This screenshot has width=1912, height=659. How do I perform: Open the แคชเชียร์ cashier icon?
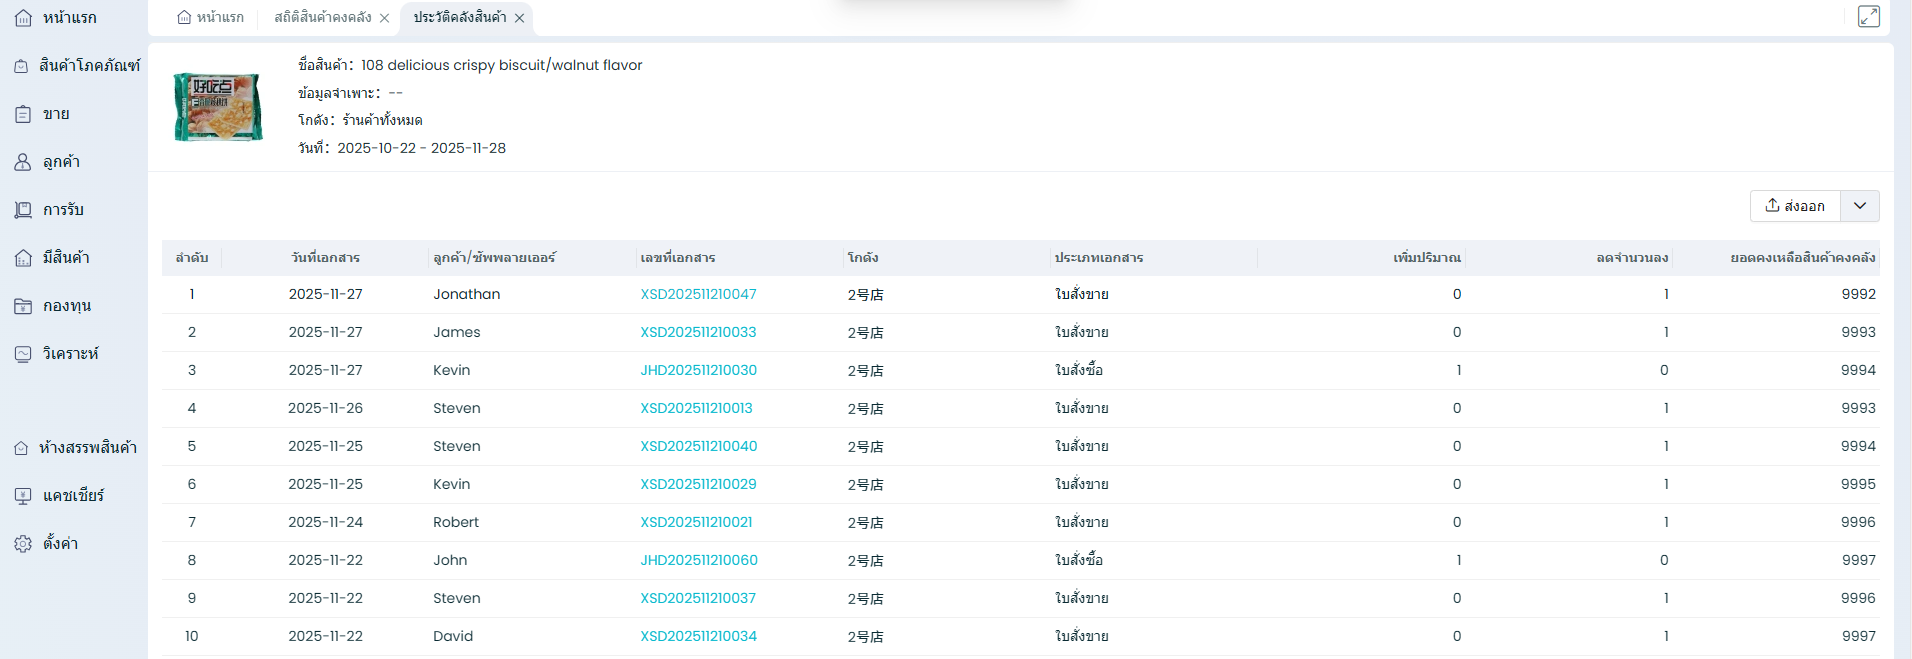pos(23,496)
